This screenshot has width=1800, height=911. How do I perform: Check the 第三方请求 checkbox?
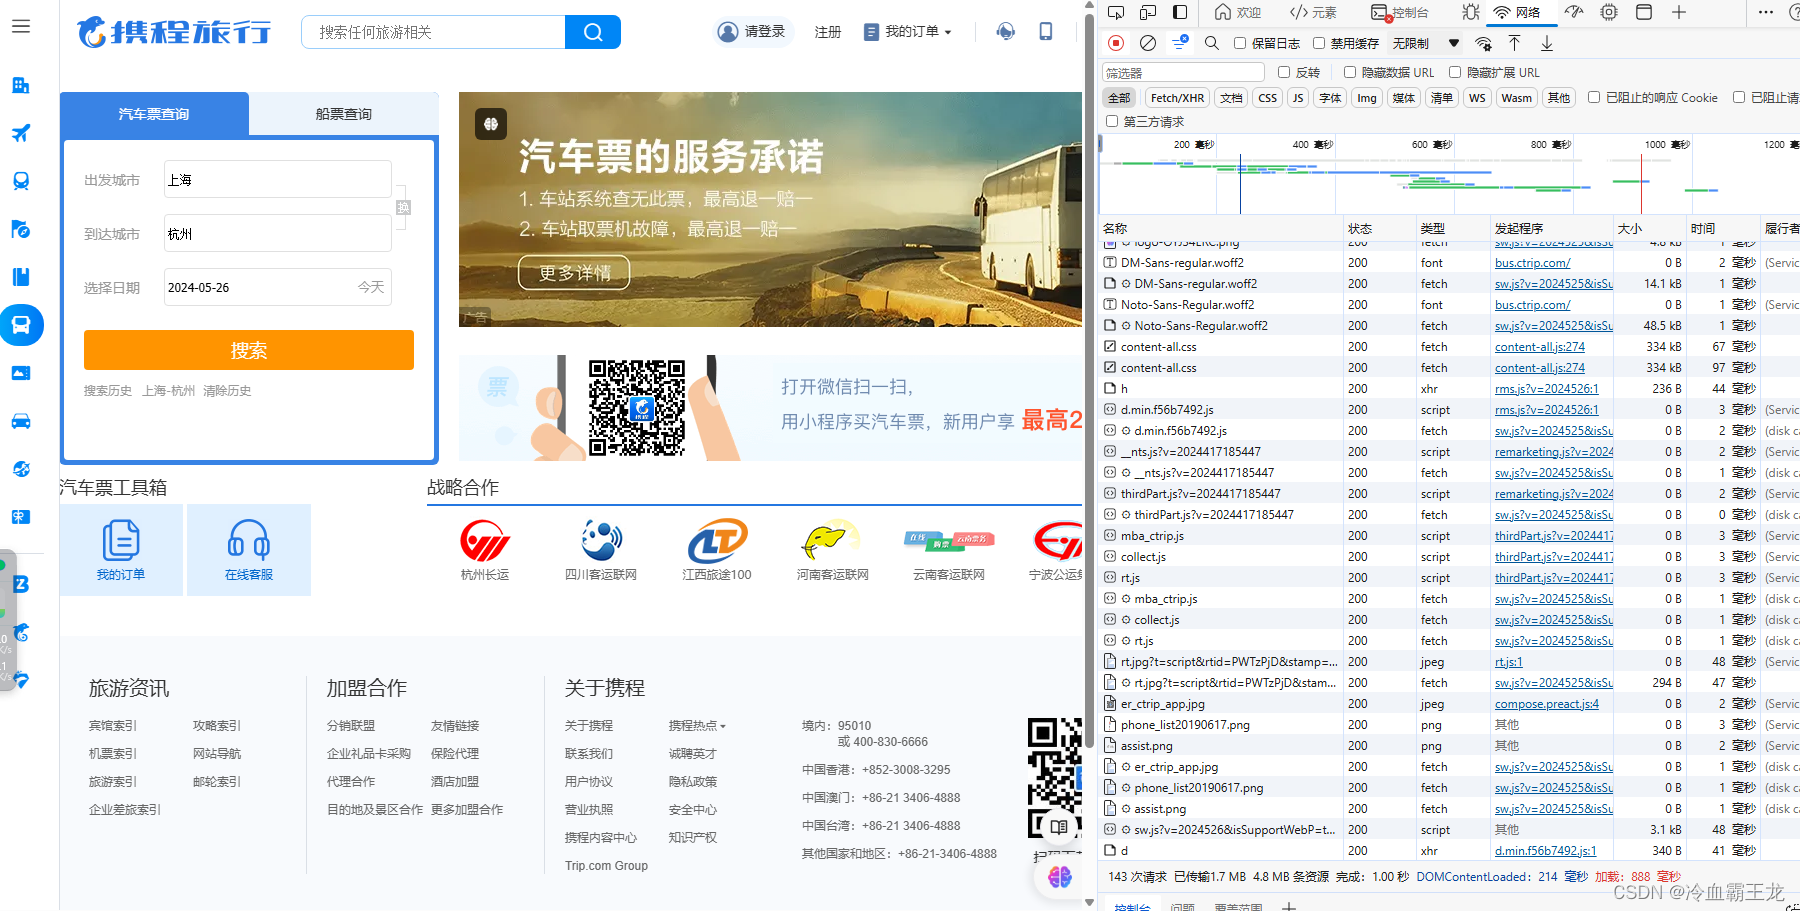coord(1112,121)
